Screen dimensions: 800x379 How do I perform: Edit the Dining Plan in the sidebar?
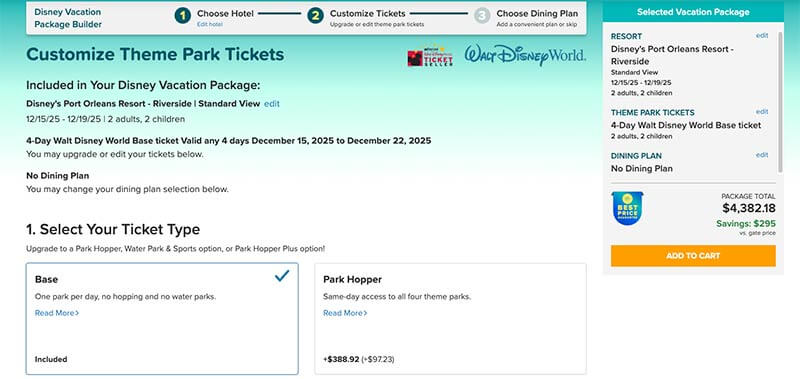tap(762, 155)
